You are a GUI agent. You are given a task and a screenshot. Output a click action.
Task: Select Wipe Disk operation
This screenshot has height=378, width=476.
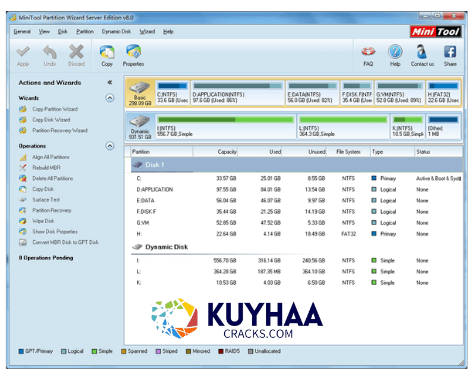pyautogui.click(x=43, y=221)
